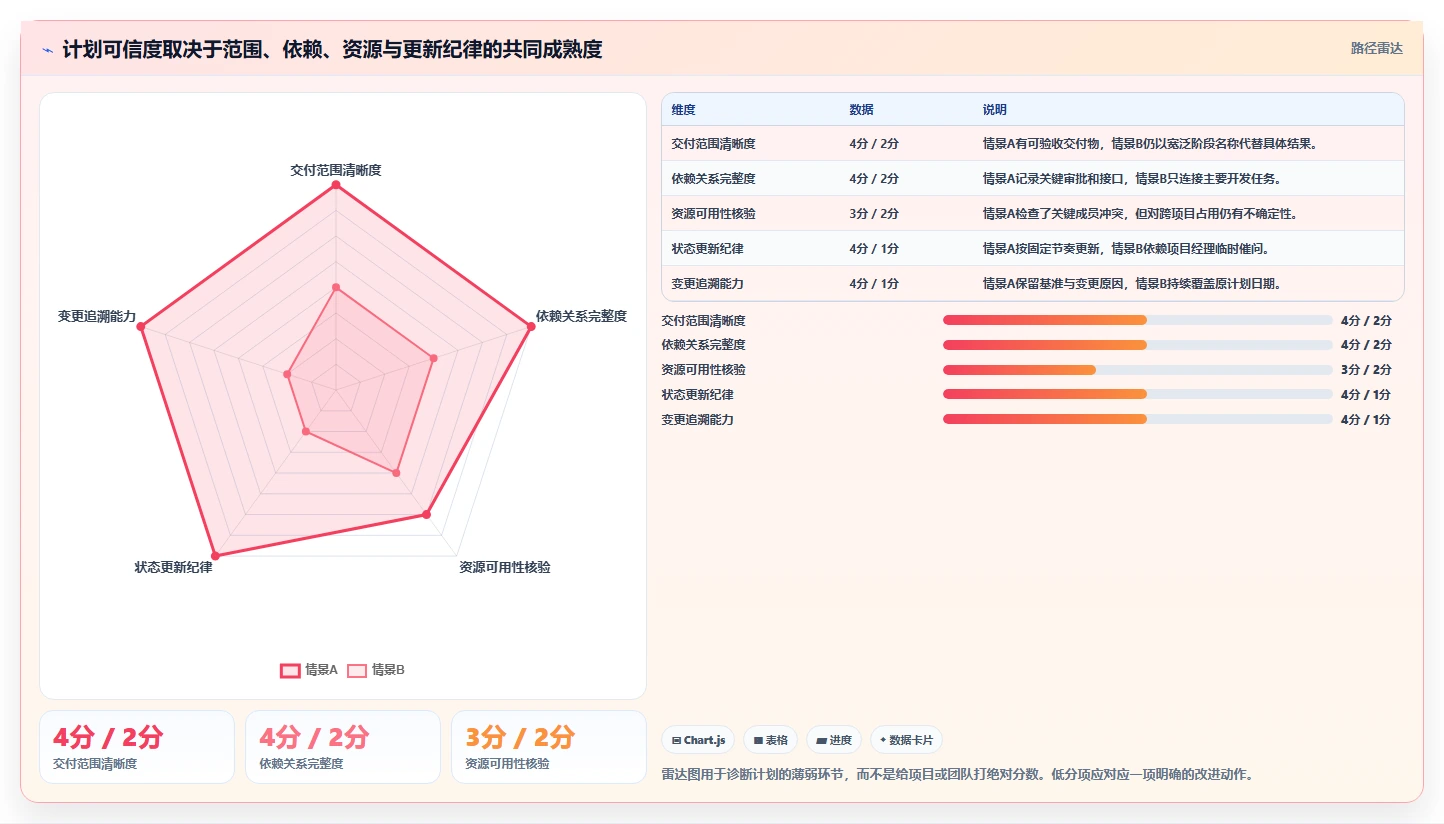Screen dimensions: 1444x824
Task: Click 情景B data point on 变更追溯能力 axis
Action: click(287, 374)
